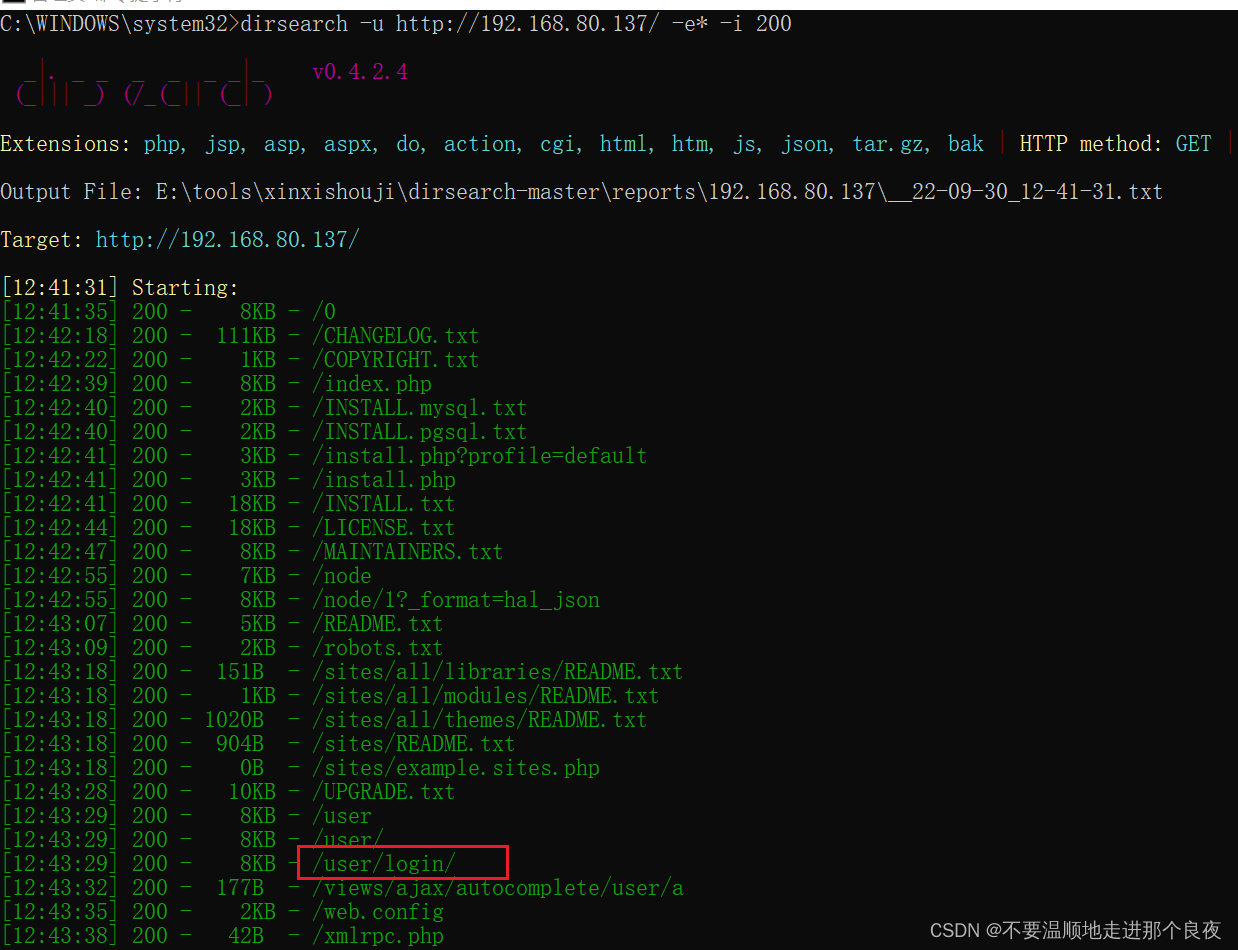The width and height of the screenshot is (1238, 950).
Task: Click the /INSTALL.mysql.txt result path
Action: point(420,408)
